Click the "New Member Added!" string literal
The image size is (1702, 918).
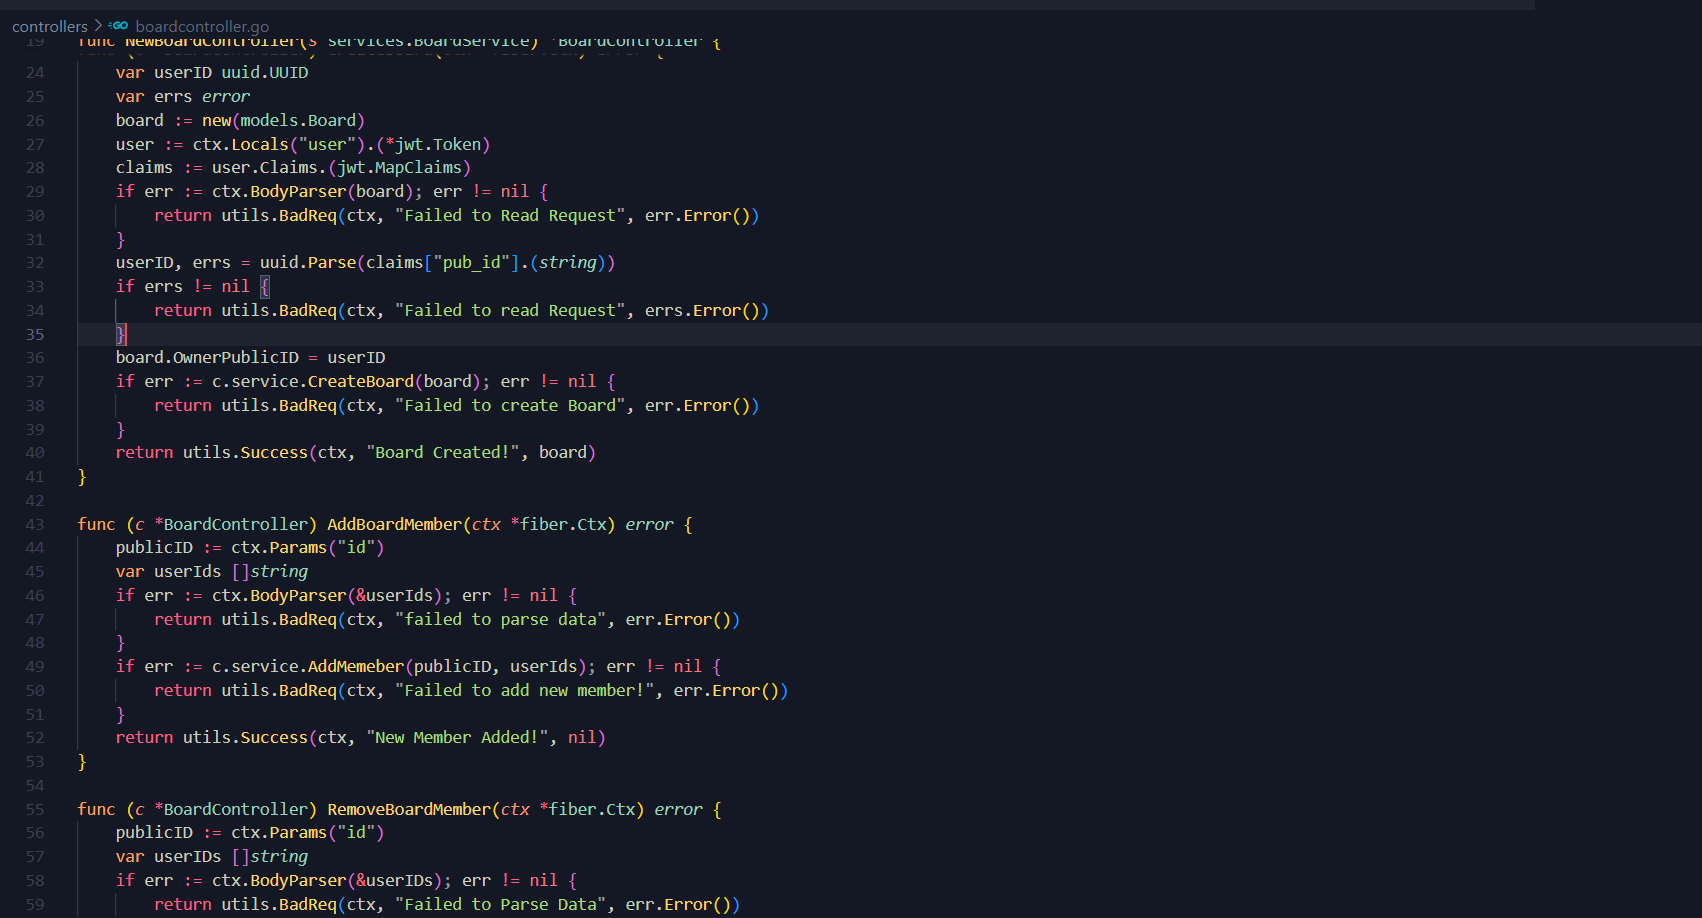(x=457, y=737)
